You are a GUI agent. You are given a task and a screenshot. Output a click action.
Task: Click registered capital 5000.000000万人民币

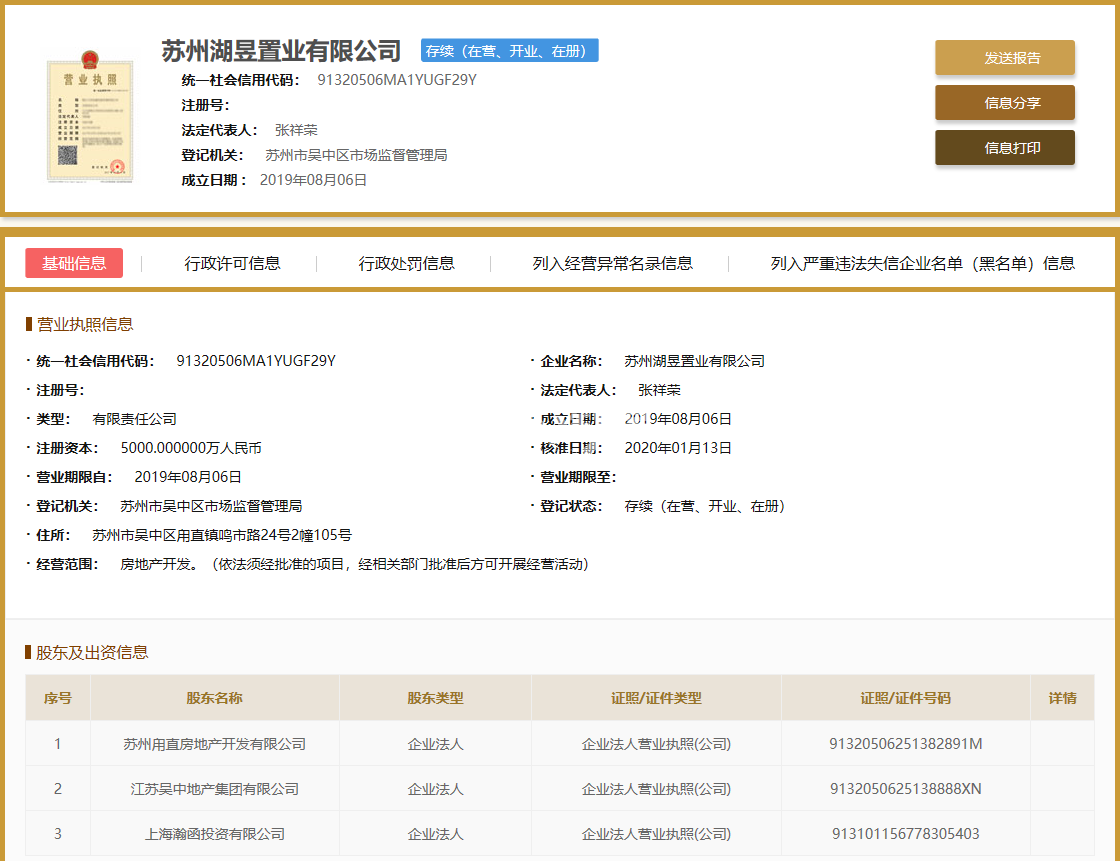[x=191, y=448]
